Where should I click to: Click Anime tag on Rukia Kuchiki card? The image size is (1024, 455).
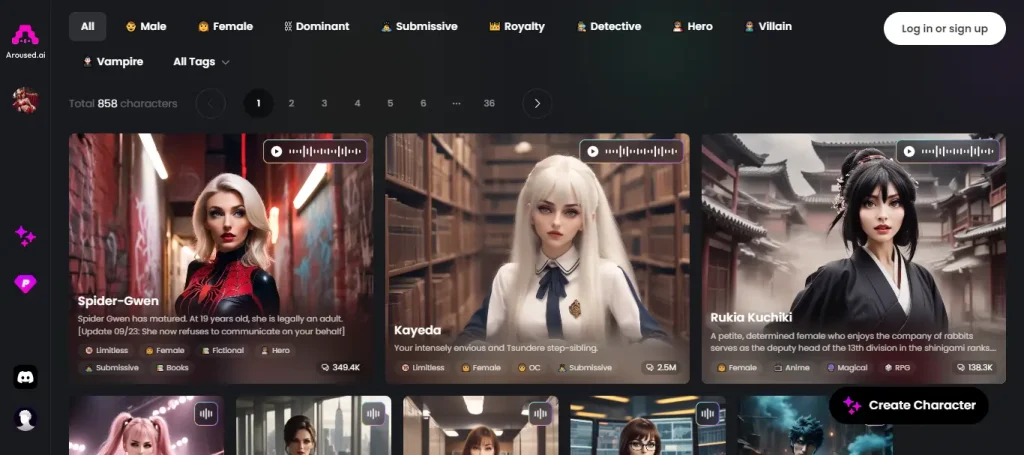(792, 368)
